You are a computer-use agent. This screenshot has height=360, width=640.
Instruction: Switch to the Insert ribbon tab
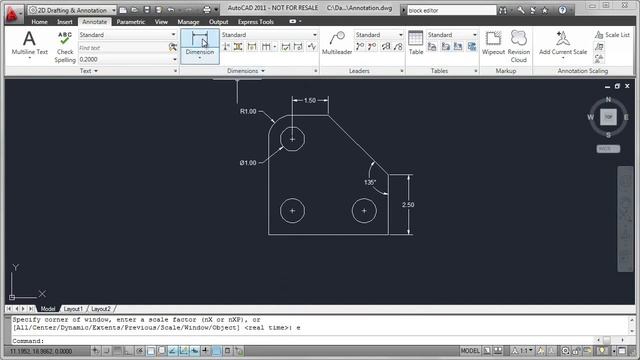[64, 22]
